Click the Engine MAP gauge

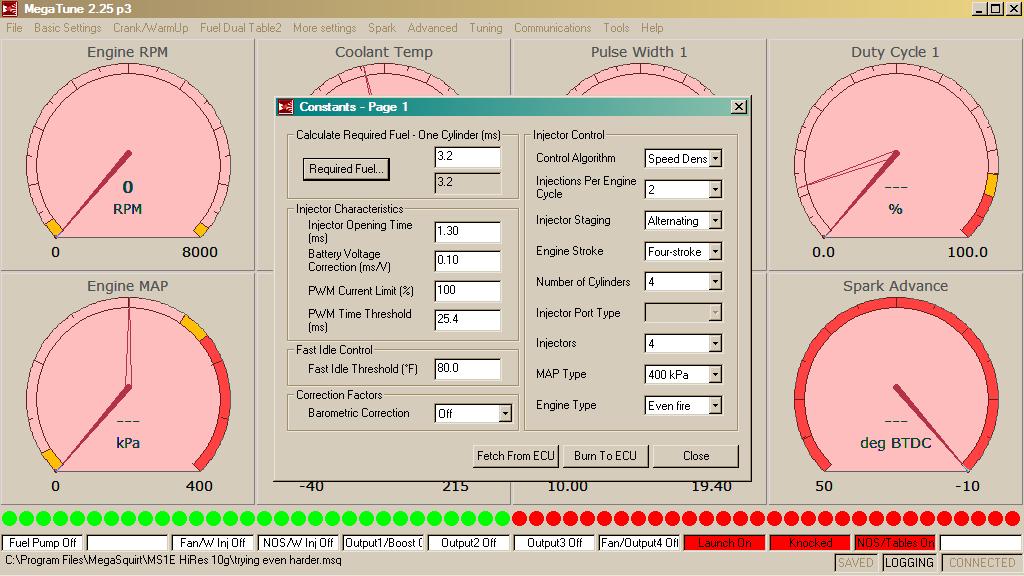(x=127, y=389)
